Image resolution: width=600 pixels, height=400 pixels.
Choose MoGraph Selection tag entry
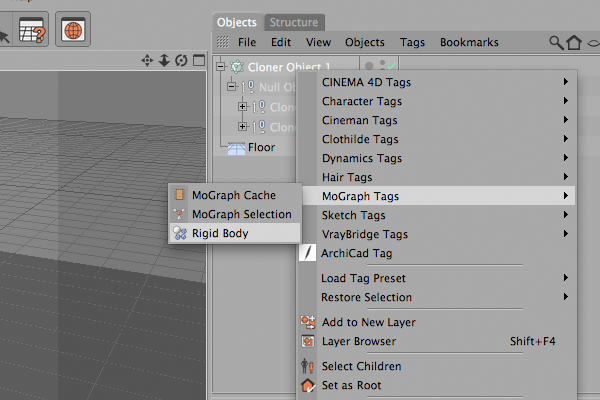point(235,214)
